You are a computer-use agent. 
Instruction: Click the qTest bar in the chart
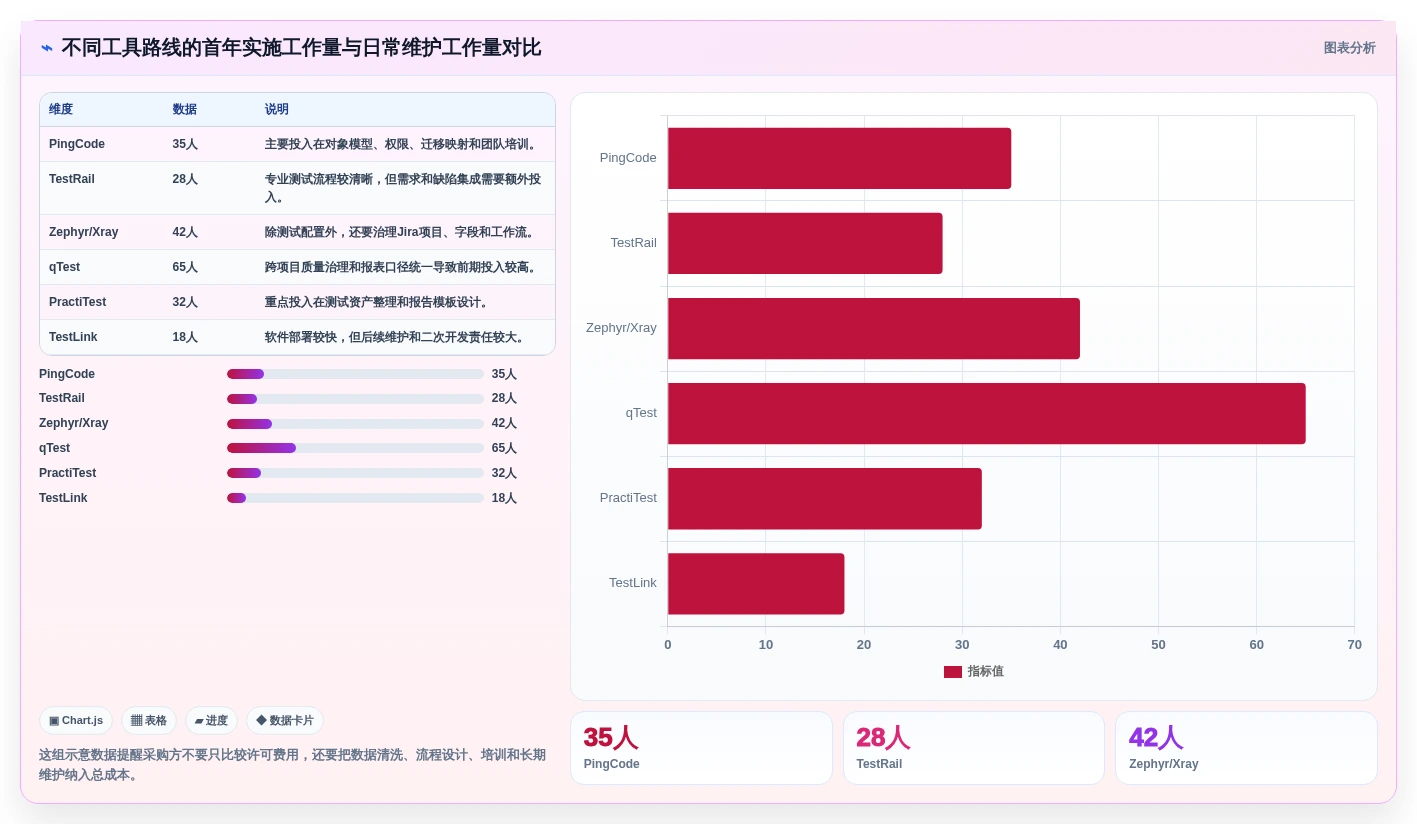click(987, 413)
